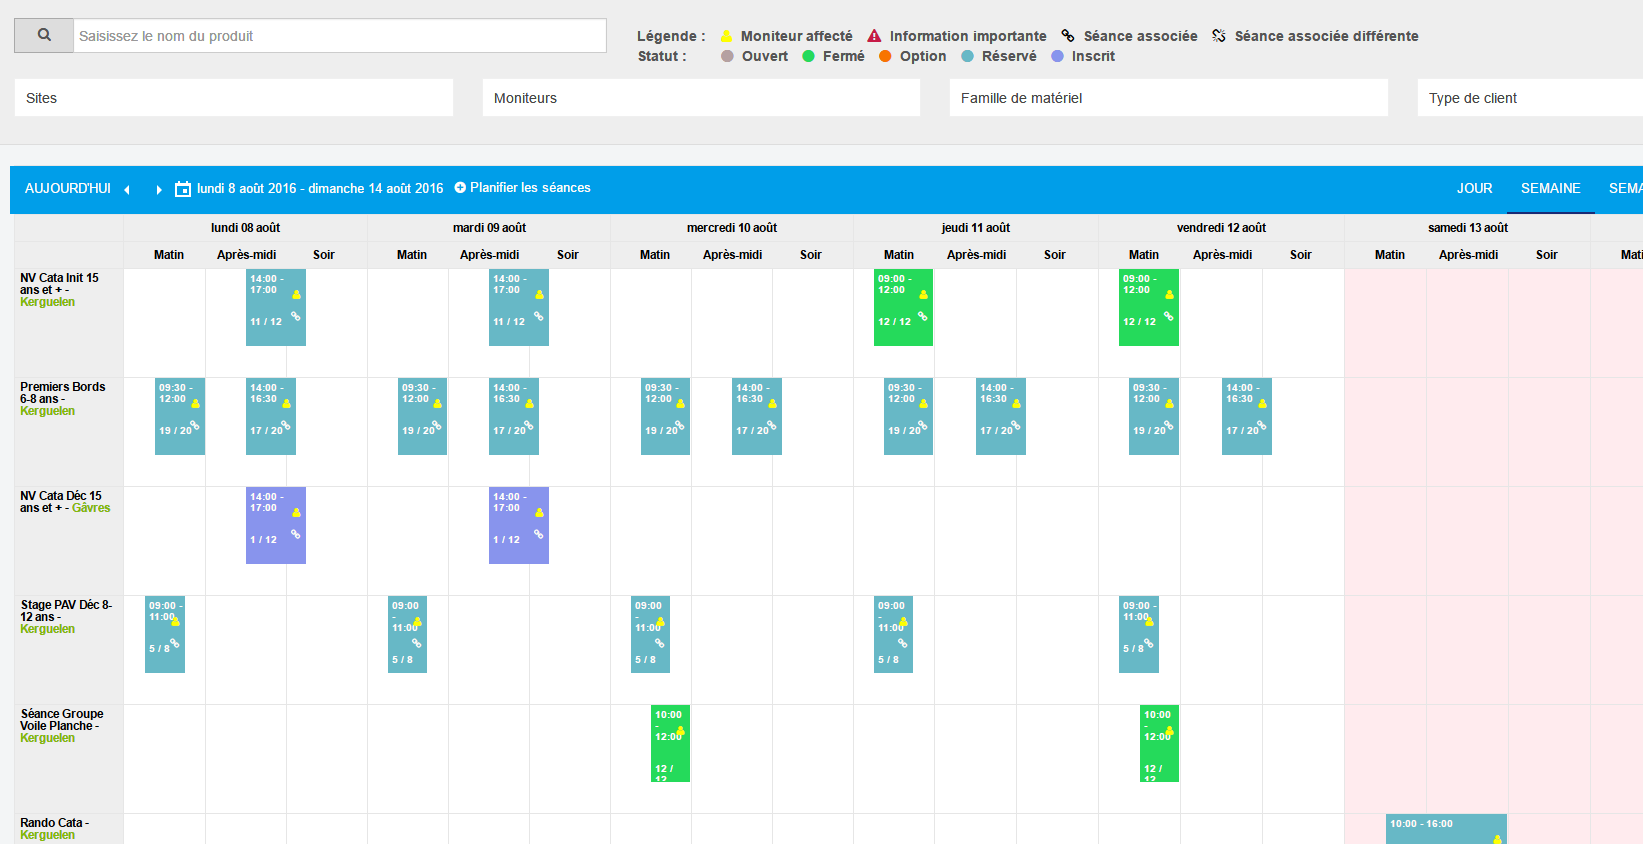This screenshot has width=1643, height=844.
Task: Click the 'NV Cata Init 15 ans et +' row label
Action: point(59,284)
